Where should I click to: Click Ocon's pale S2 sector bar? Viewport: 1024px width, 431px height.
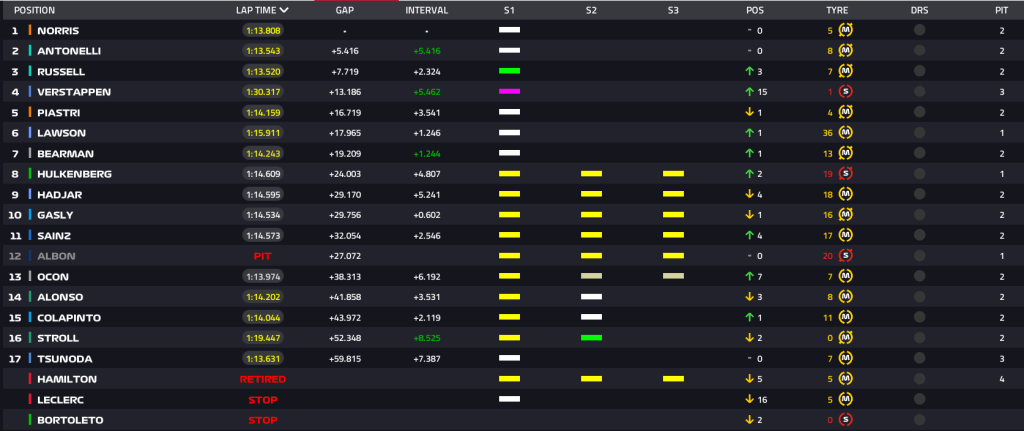pyautogui.click(x=591, y=276)
